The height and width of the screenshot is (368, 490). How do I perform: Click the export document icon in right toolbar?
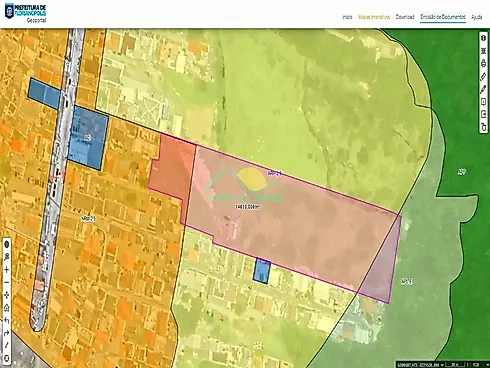[483, 114]
